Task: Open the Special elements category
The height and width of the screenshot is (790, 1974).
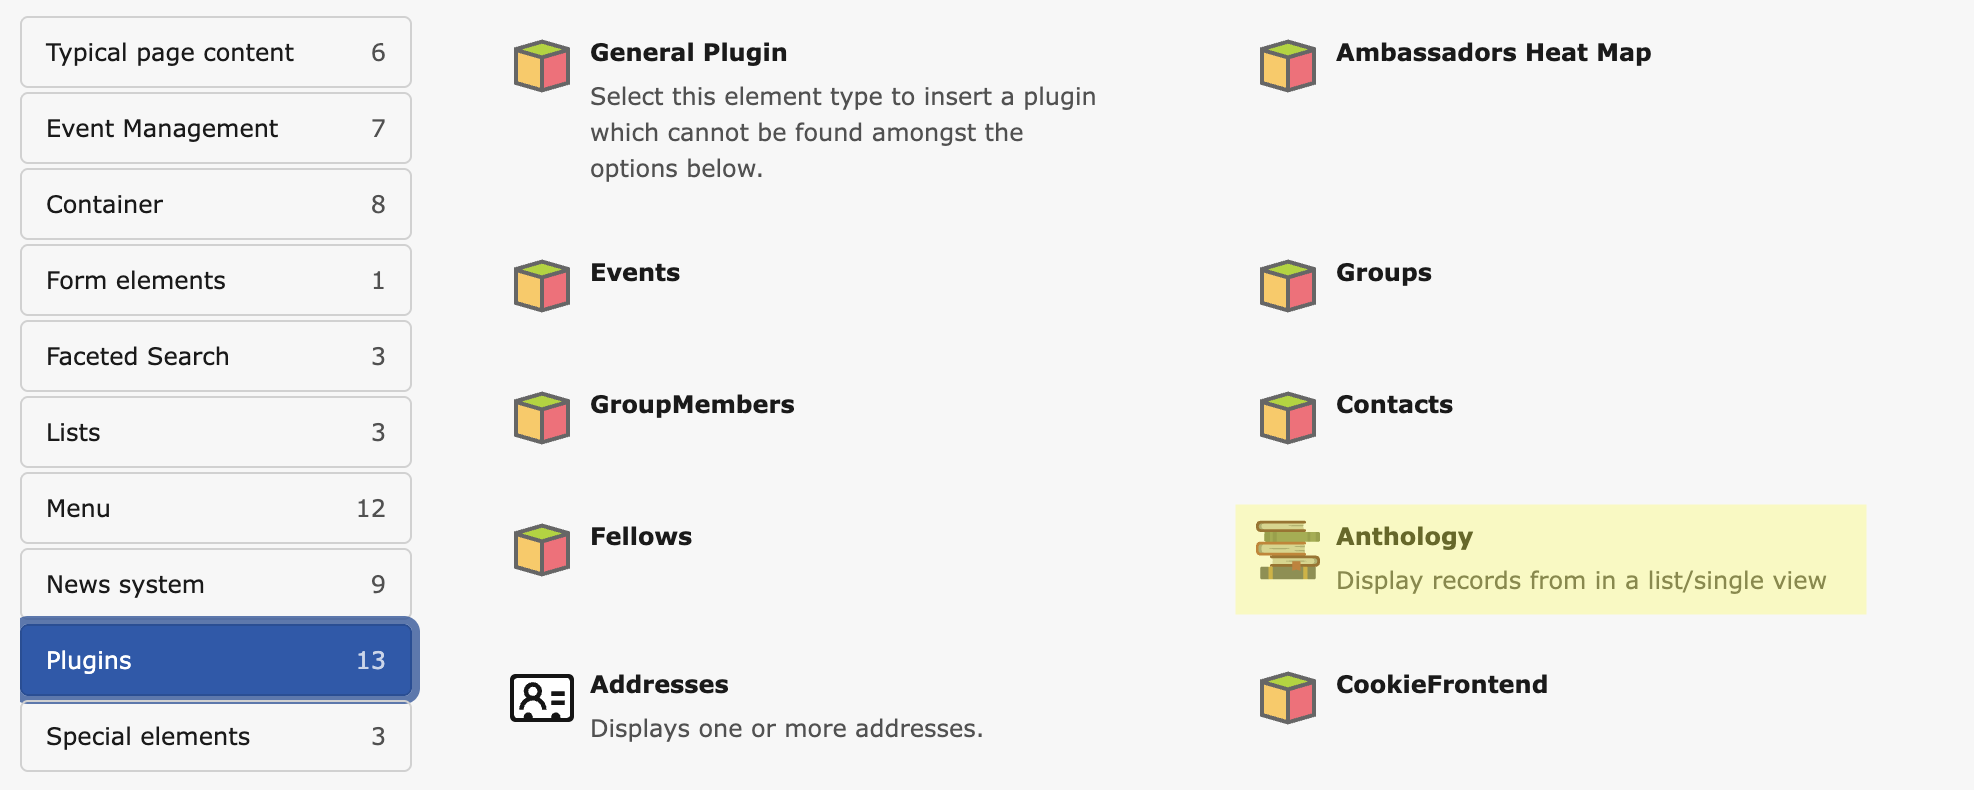Action: [215, 736]
